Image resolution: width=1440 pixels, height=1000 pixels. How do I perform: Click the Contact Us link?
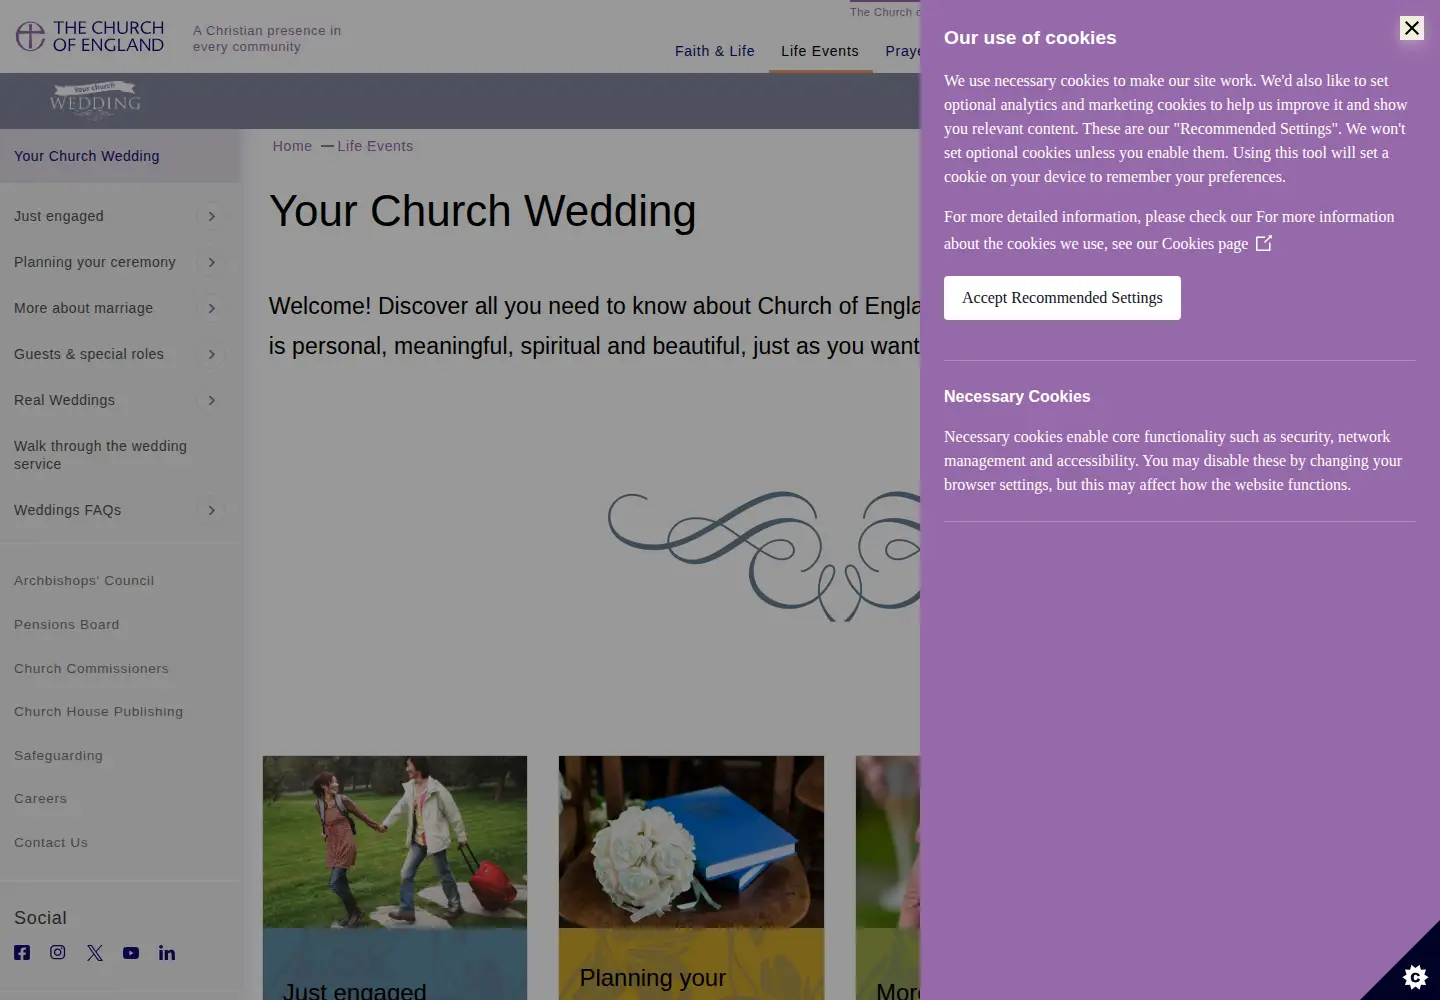coord(51,843)
